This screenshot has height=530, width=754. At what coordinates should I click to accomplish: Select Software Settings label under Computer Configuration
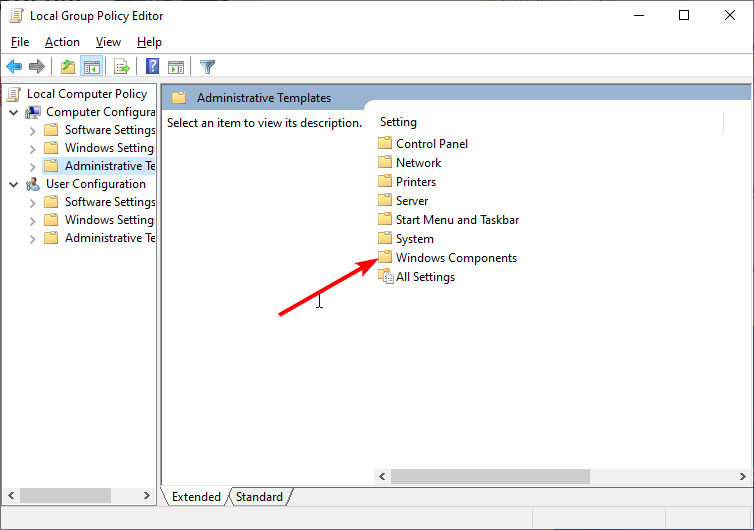click(110, 130)
